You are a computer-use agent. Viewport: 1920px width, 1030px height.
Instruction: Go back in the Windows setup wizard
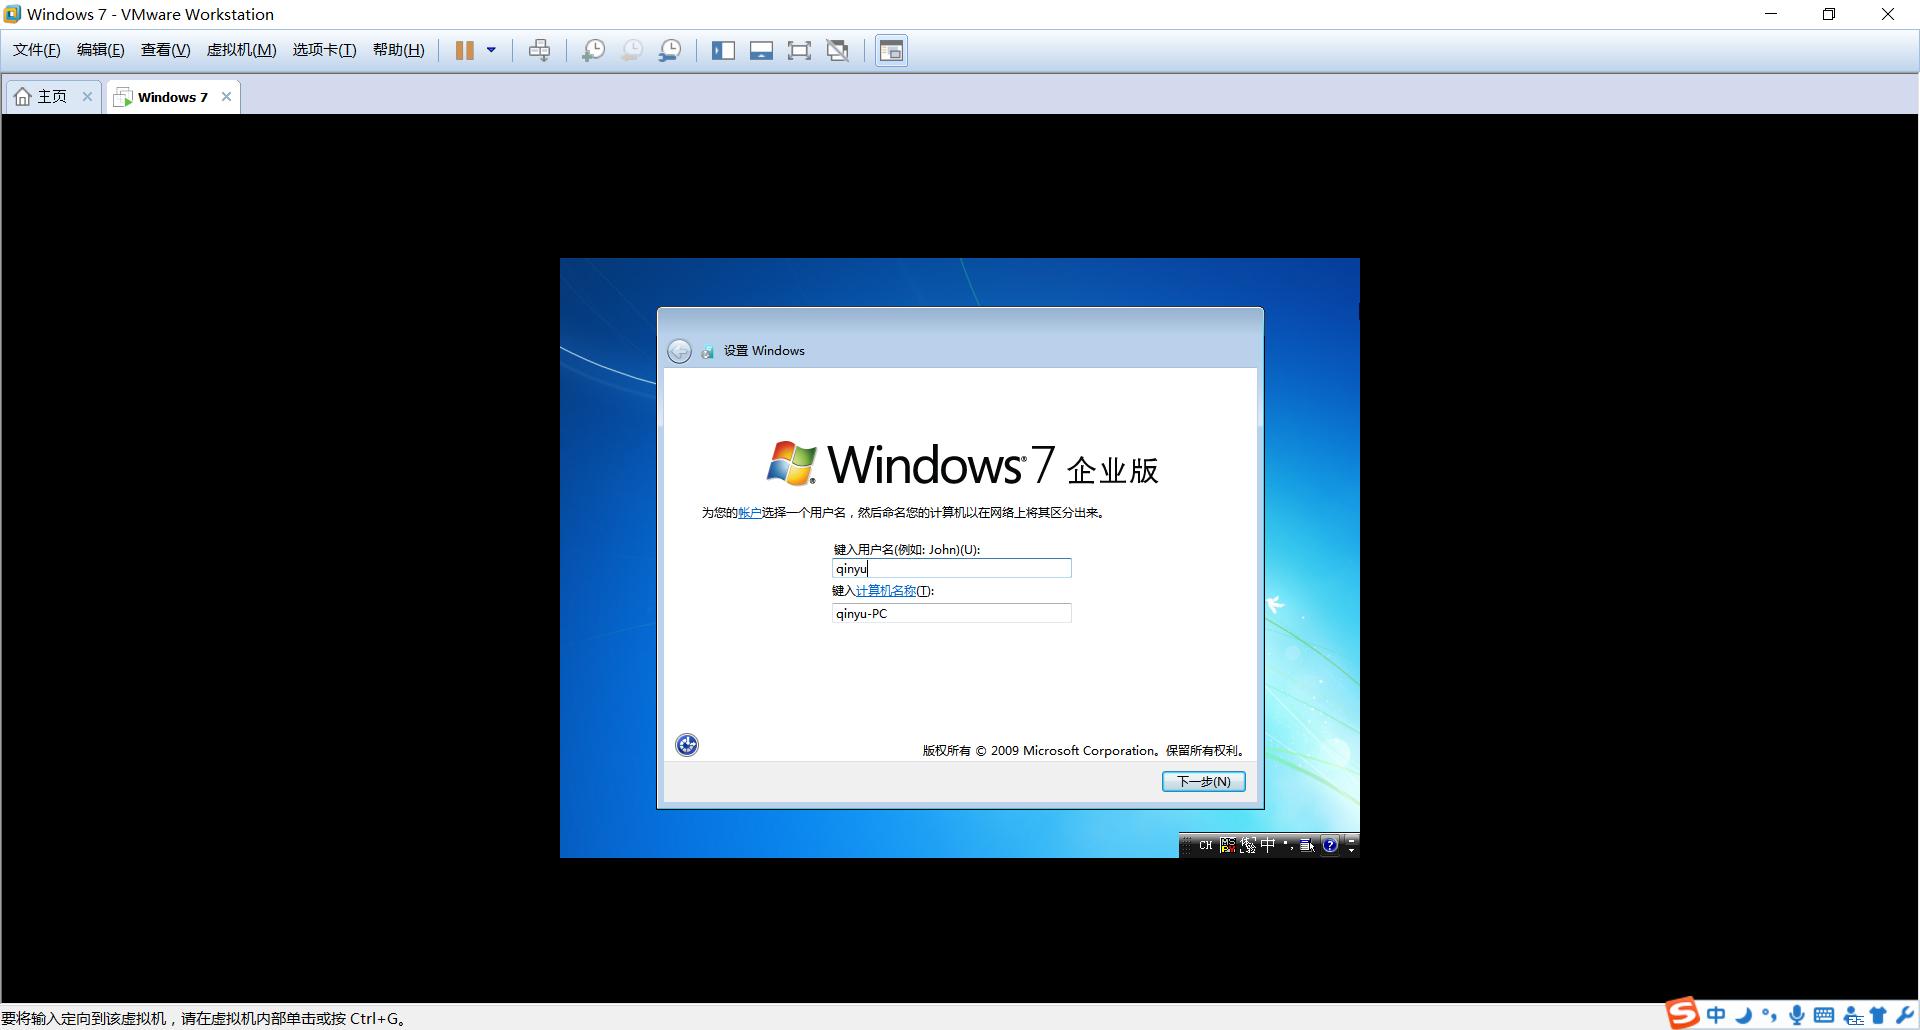(x=679, y=351)
